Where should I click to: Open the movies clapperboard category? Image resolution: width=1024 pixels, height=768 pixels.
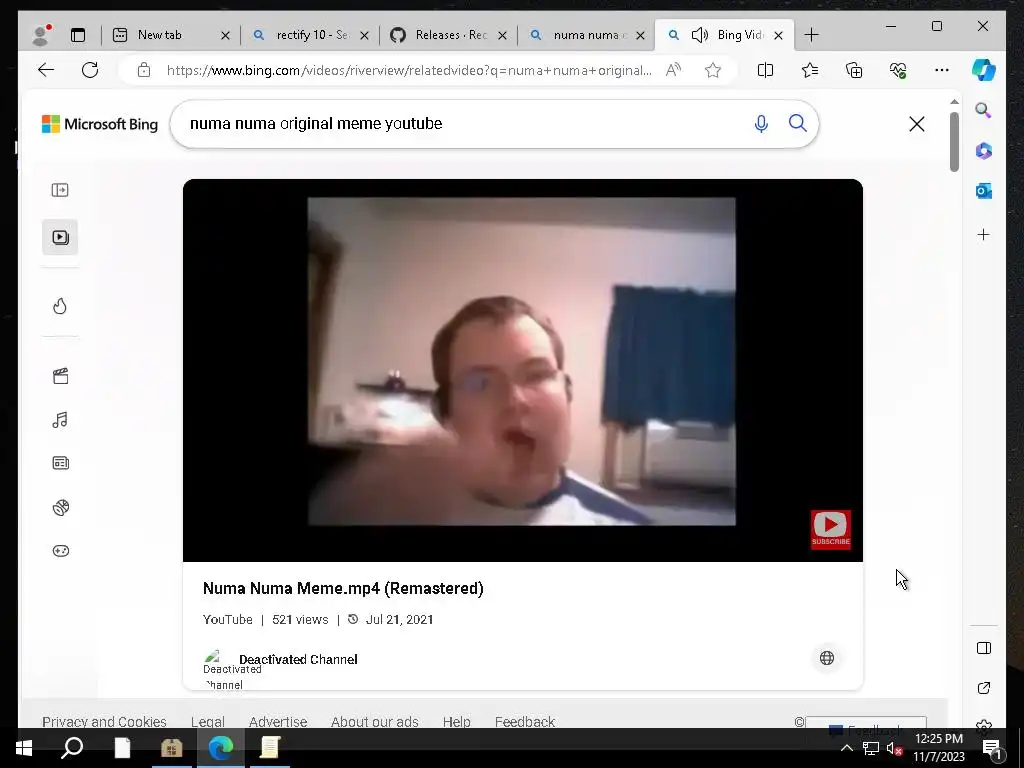(60, 376)
